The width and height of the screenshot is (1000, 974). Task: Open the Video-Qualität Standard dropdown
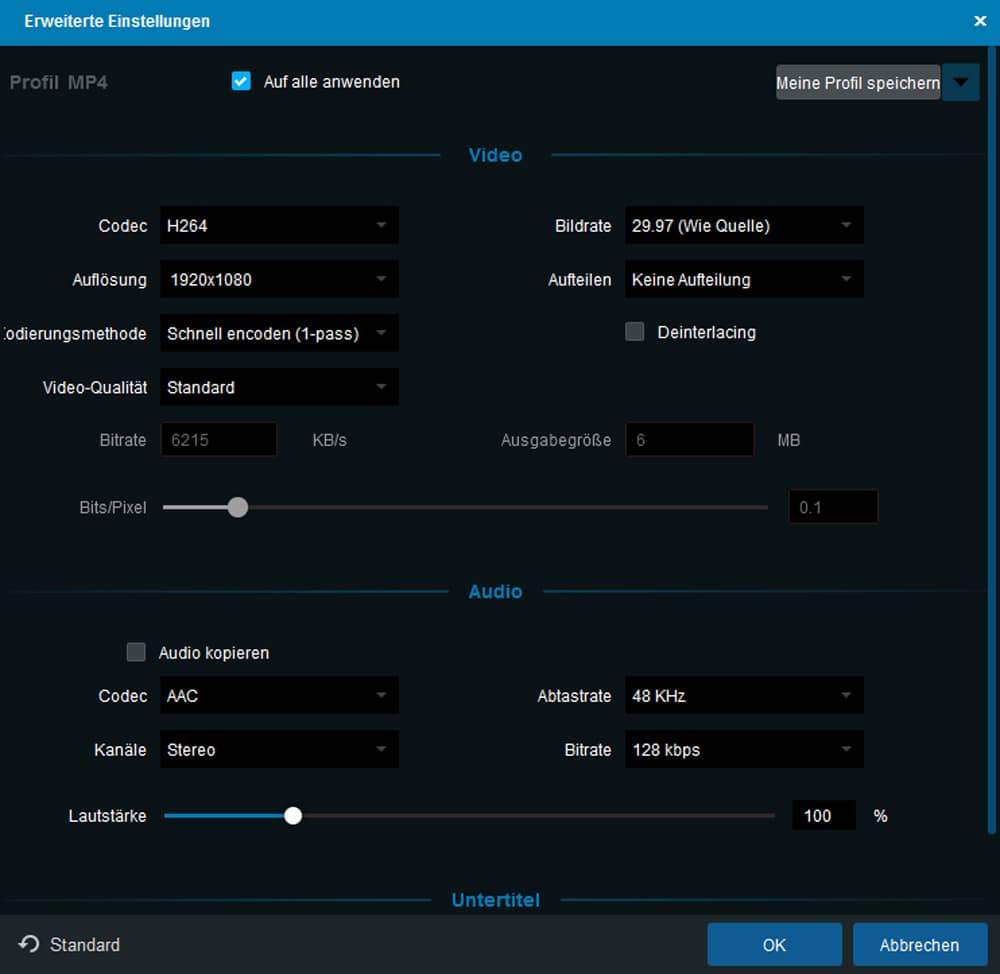(x=279, y=388)
